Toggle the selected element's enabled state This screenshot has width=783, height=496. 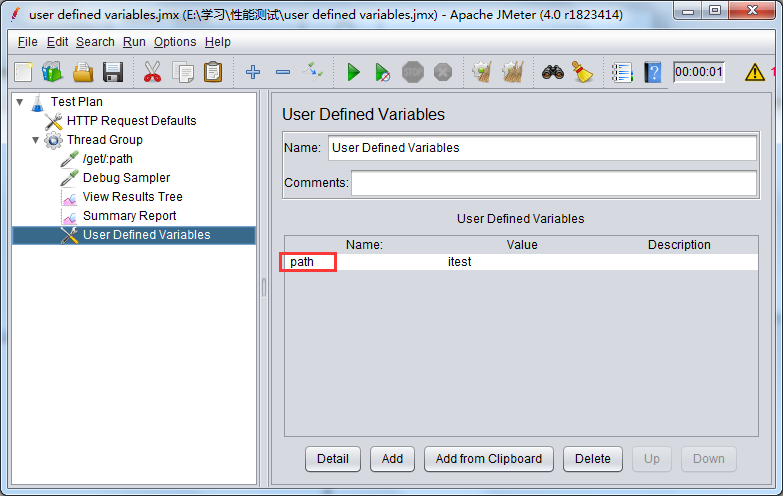point(313,72)
